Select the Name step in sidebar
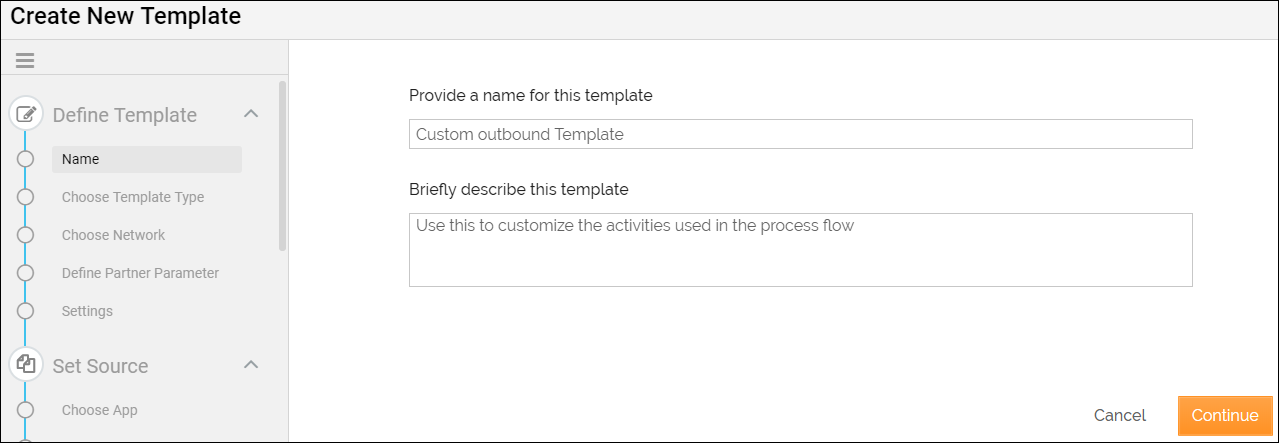The image size is (1279, 443). point(146,159)
